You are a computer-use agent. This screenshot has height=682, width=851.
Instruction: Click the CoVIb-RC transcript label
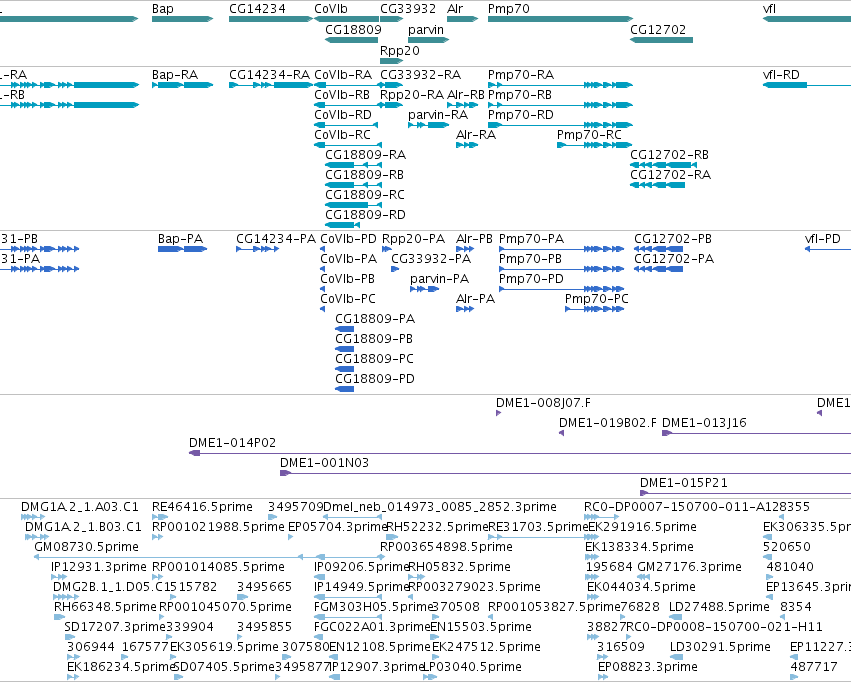click(342, 135)
